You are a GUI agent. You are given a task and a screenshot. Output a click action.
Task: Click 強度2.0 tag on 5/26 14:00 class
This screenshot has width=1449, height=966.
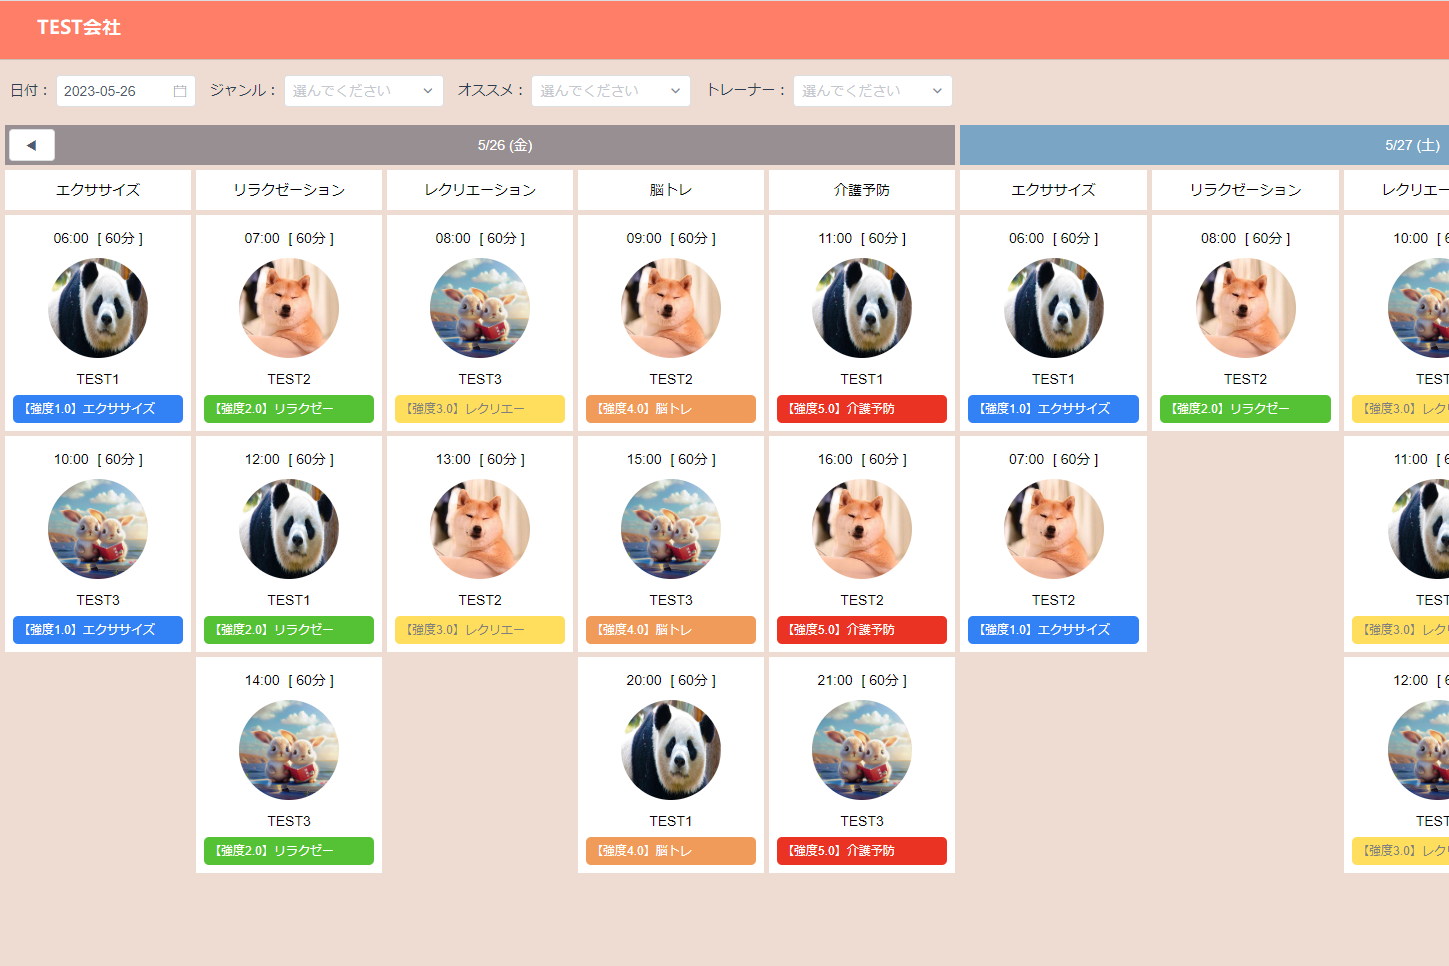coord(289,851)
